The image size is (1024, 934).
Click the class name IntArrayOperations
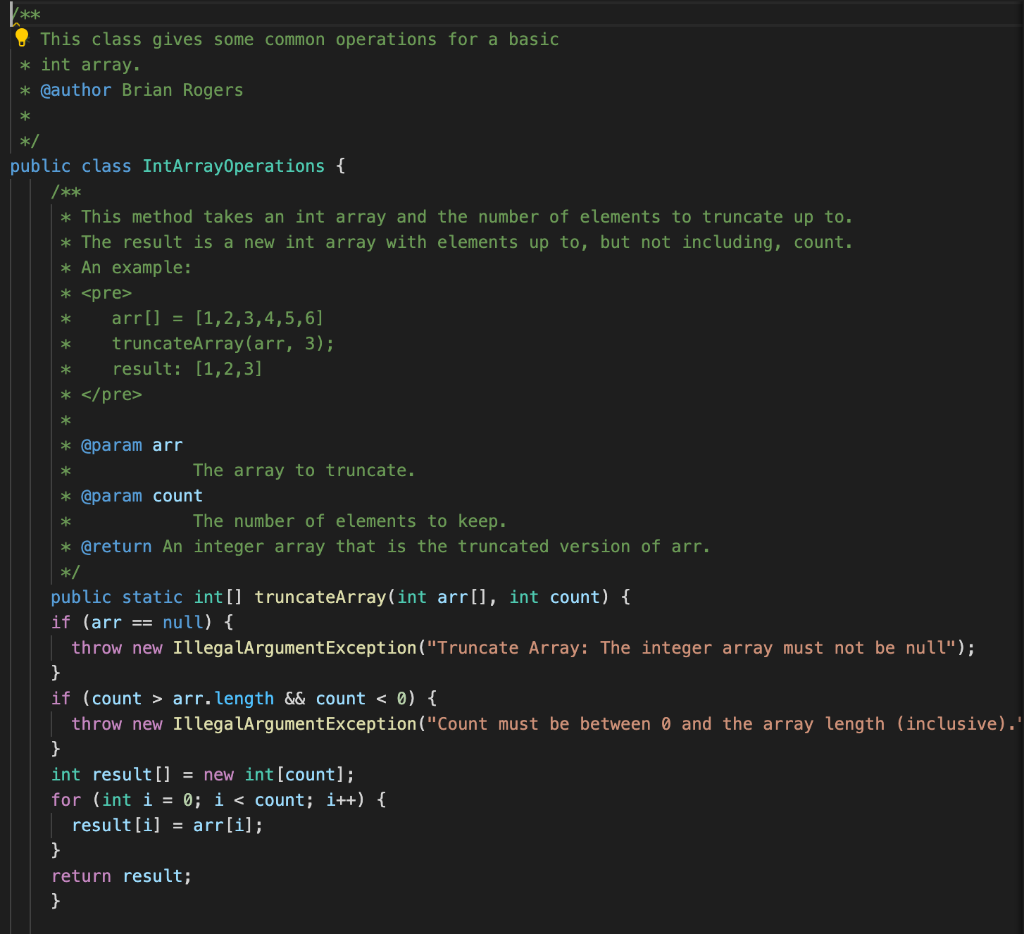click(233, 166)
